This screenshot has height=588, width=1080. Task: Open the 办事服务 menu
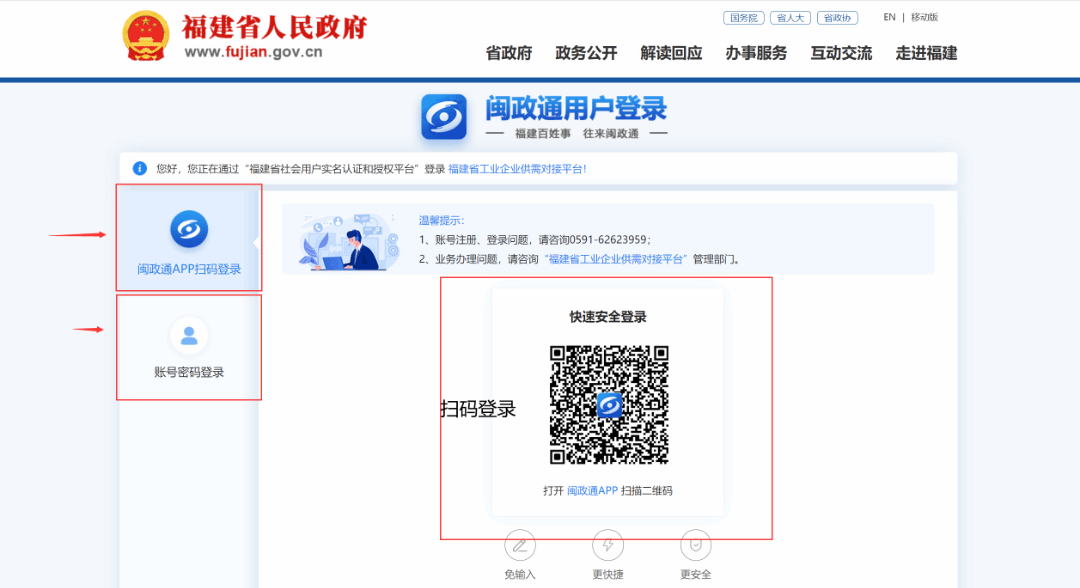point(756,53)
